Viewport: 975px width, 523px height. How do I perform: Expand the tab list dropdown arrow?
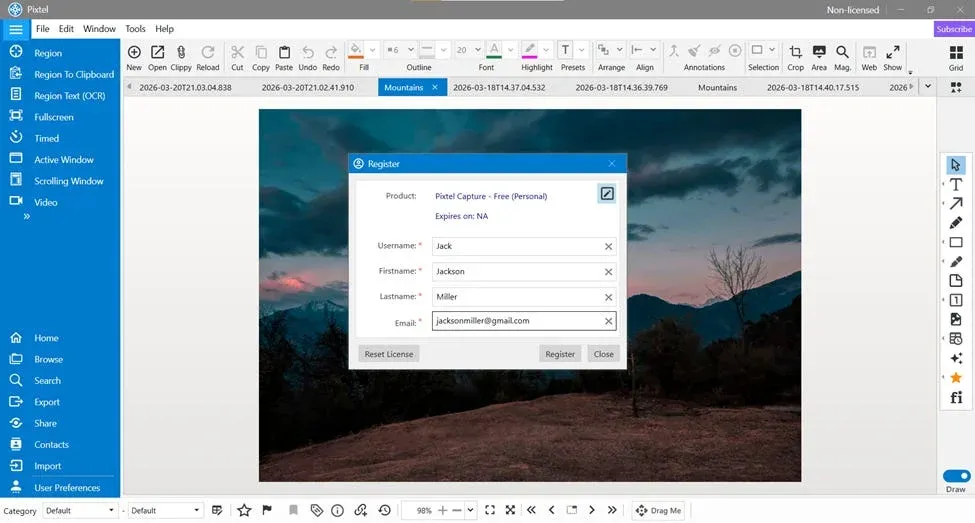click(x=928, y=87)
